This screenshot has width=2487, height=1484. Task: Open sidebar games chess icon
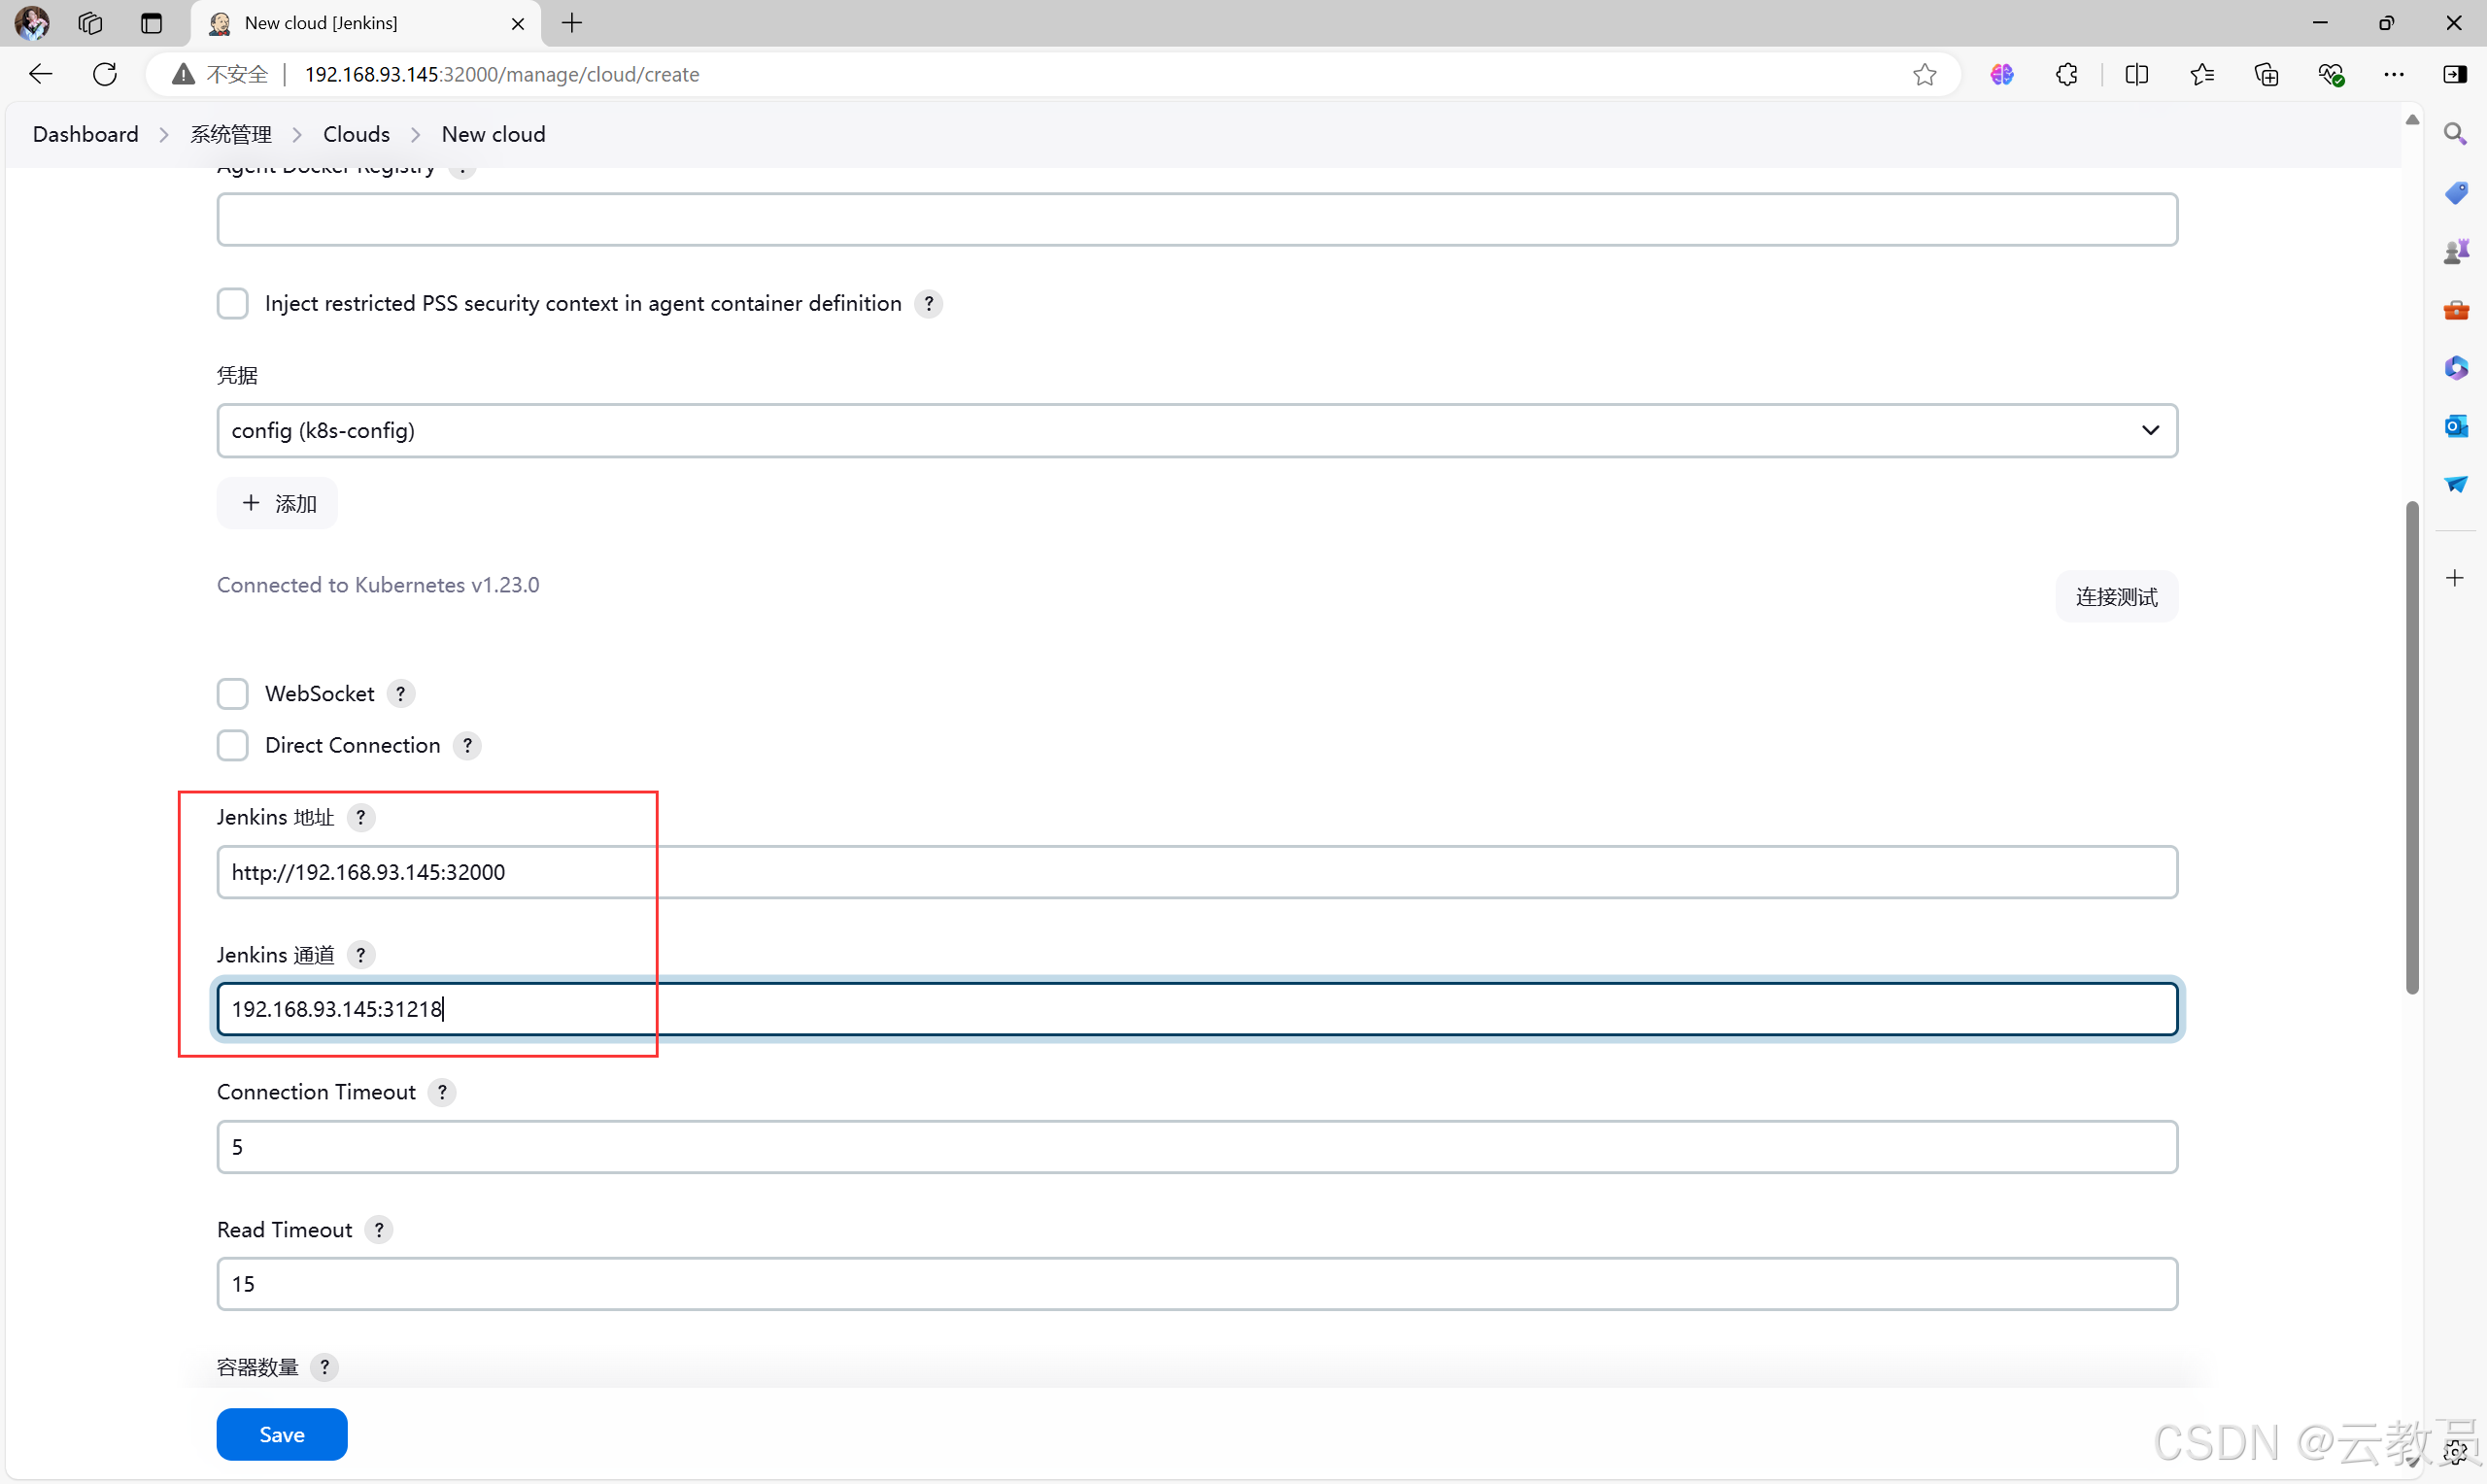tap(2456, 251)
